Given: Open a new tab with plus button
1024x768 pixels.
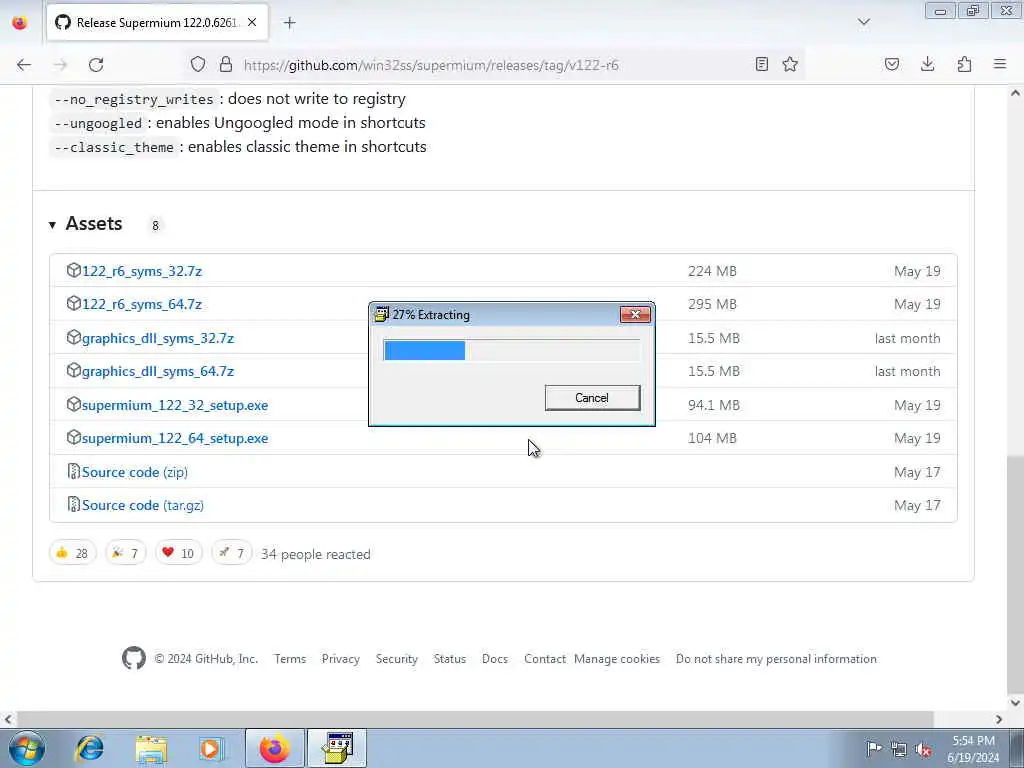Looking at the screenshot, I should click(x=289, y=23).
